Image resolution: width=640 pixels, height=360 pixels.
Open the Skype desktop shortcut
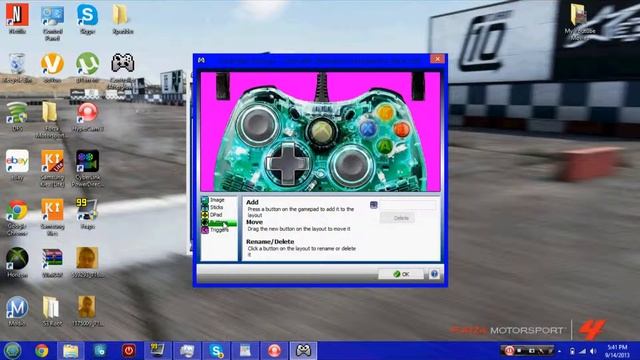[87, 19]
